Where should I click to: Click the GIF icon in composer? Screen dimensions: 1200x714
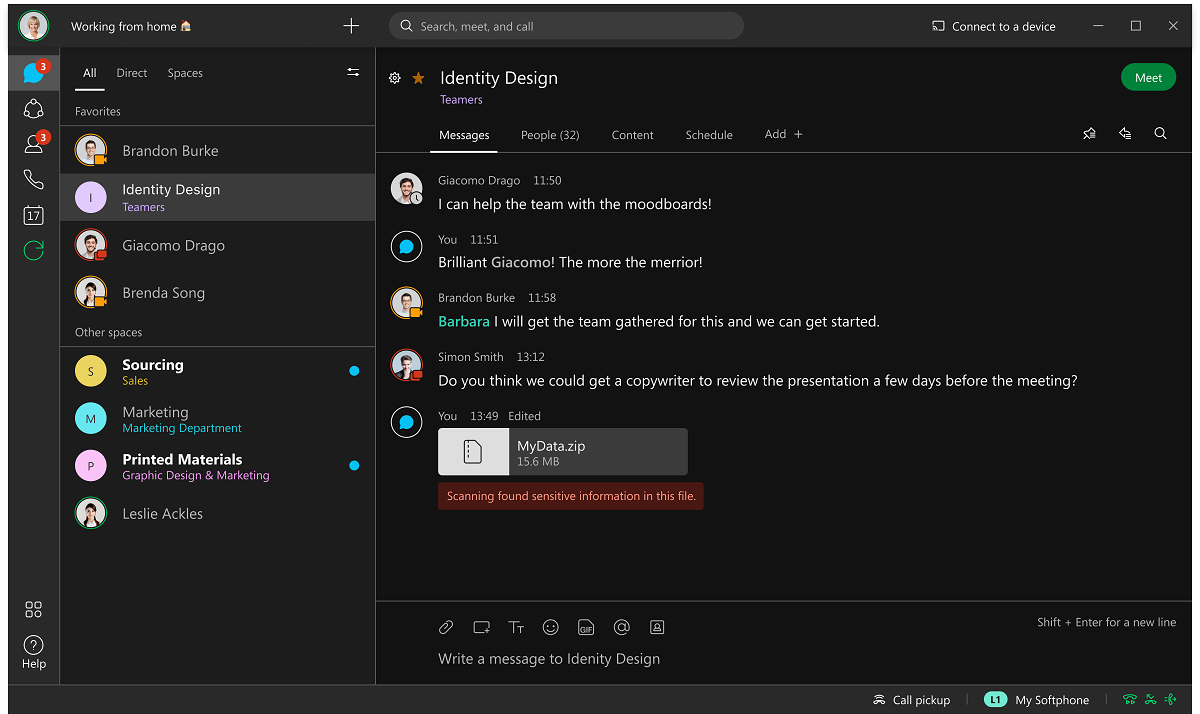click(586, 627)
